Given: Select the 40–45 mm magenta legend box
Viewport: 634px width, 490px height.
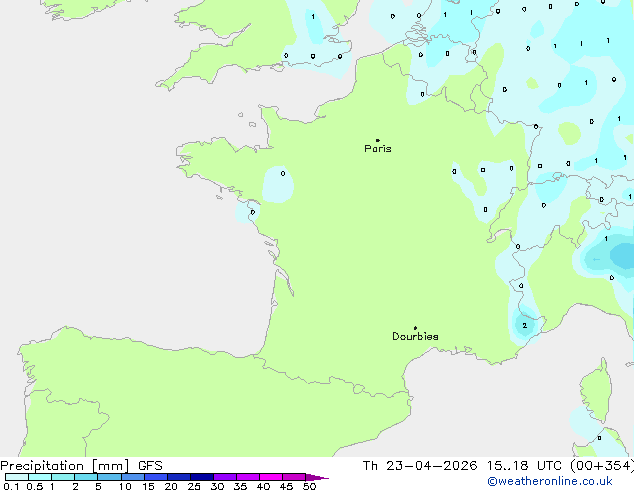Looking at the screenshot, I should click(271, 477).
